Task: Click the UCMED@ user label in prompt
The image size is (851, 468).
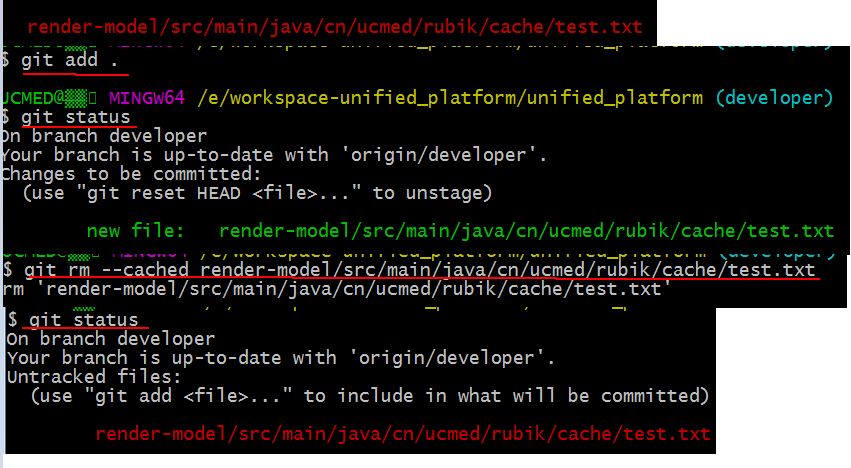Action: pos(48,98)
